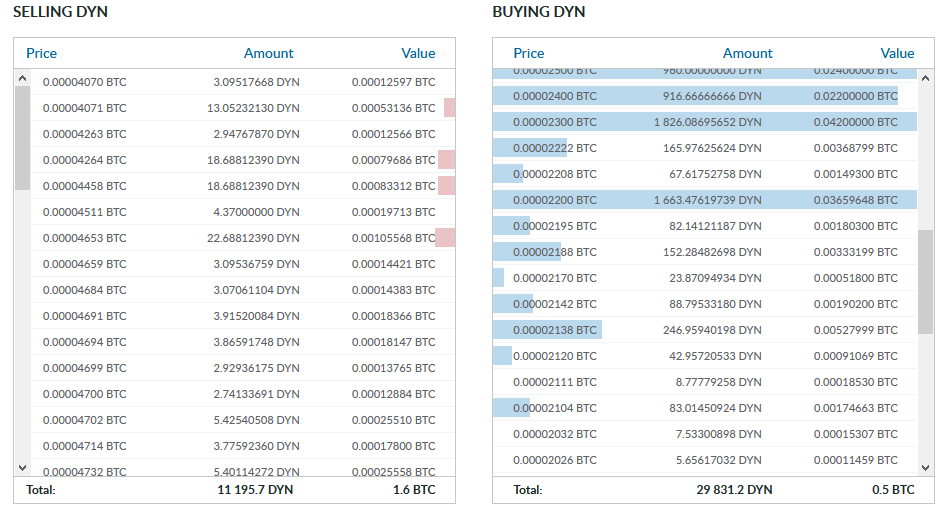
Task: Click Buying total value 0.5 BTC
Action: click(893, 490)
